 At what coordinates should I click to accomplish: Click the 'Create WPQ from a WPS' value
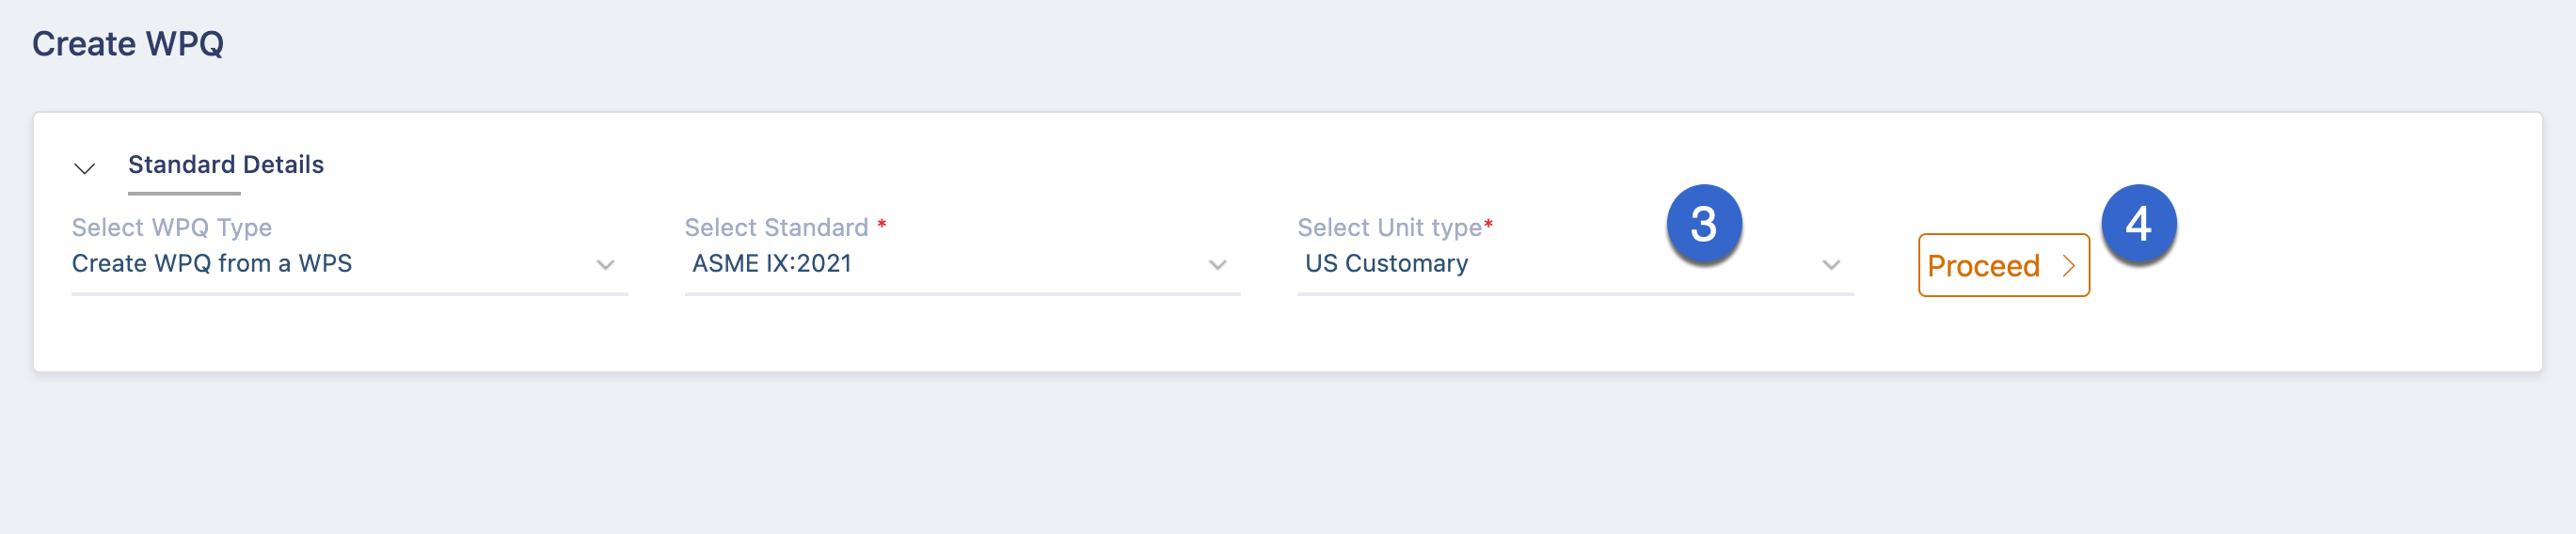click(x=212, y=264)
